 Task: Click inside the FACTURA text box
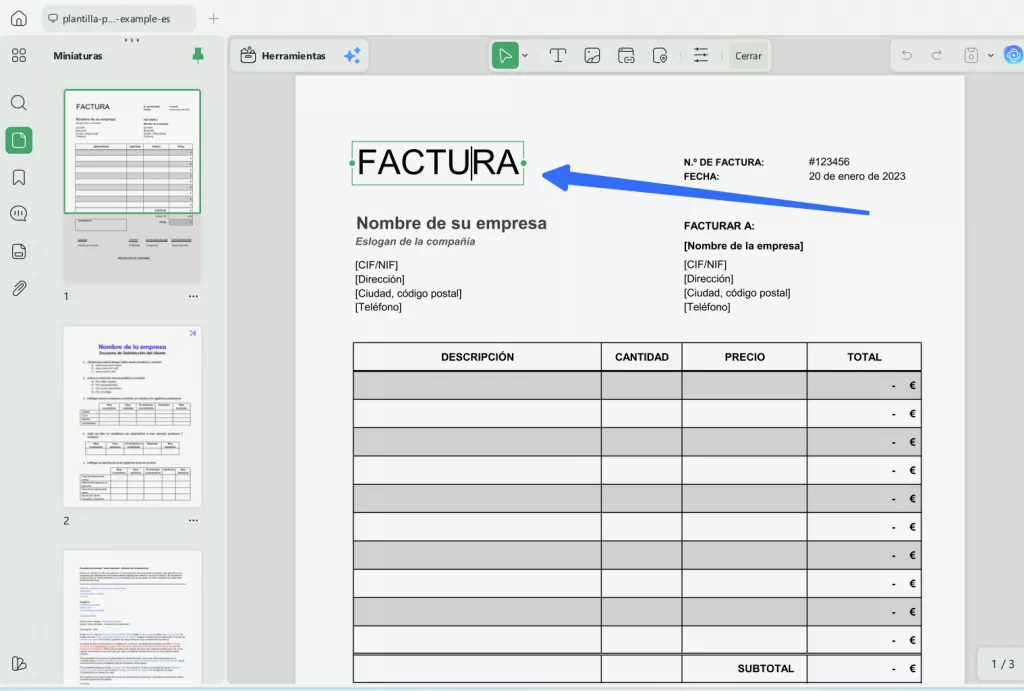click(x=438, y=163)
